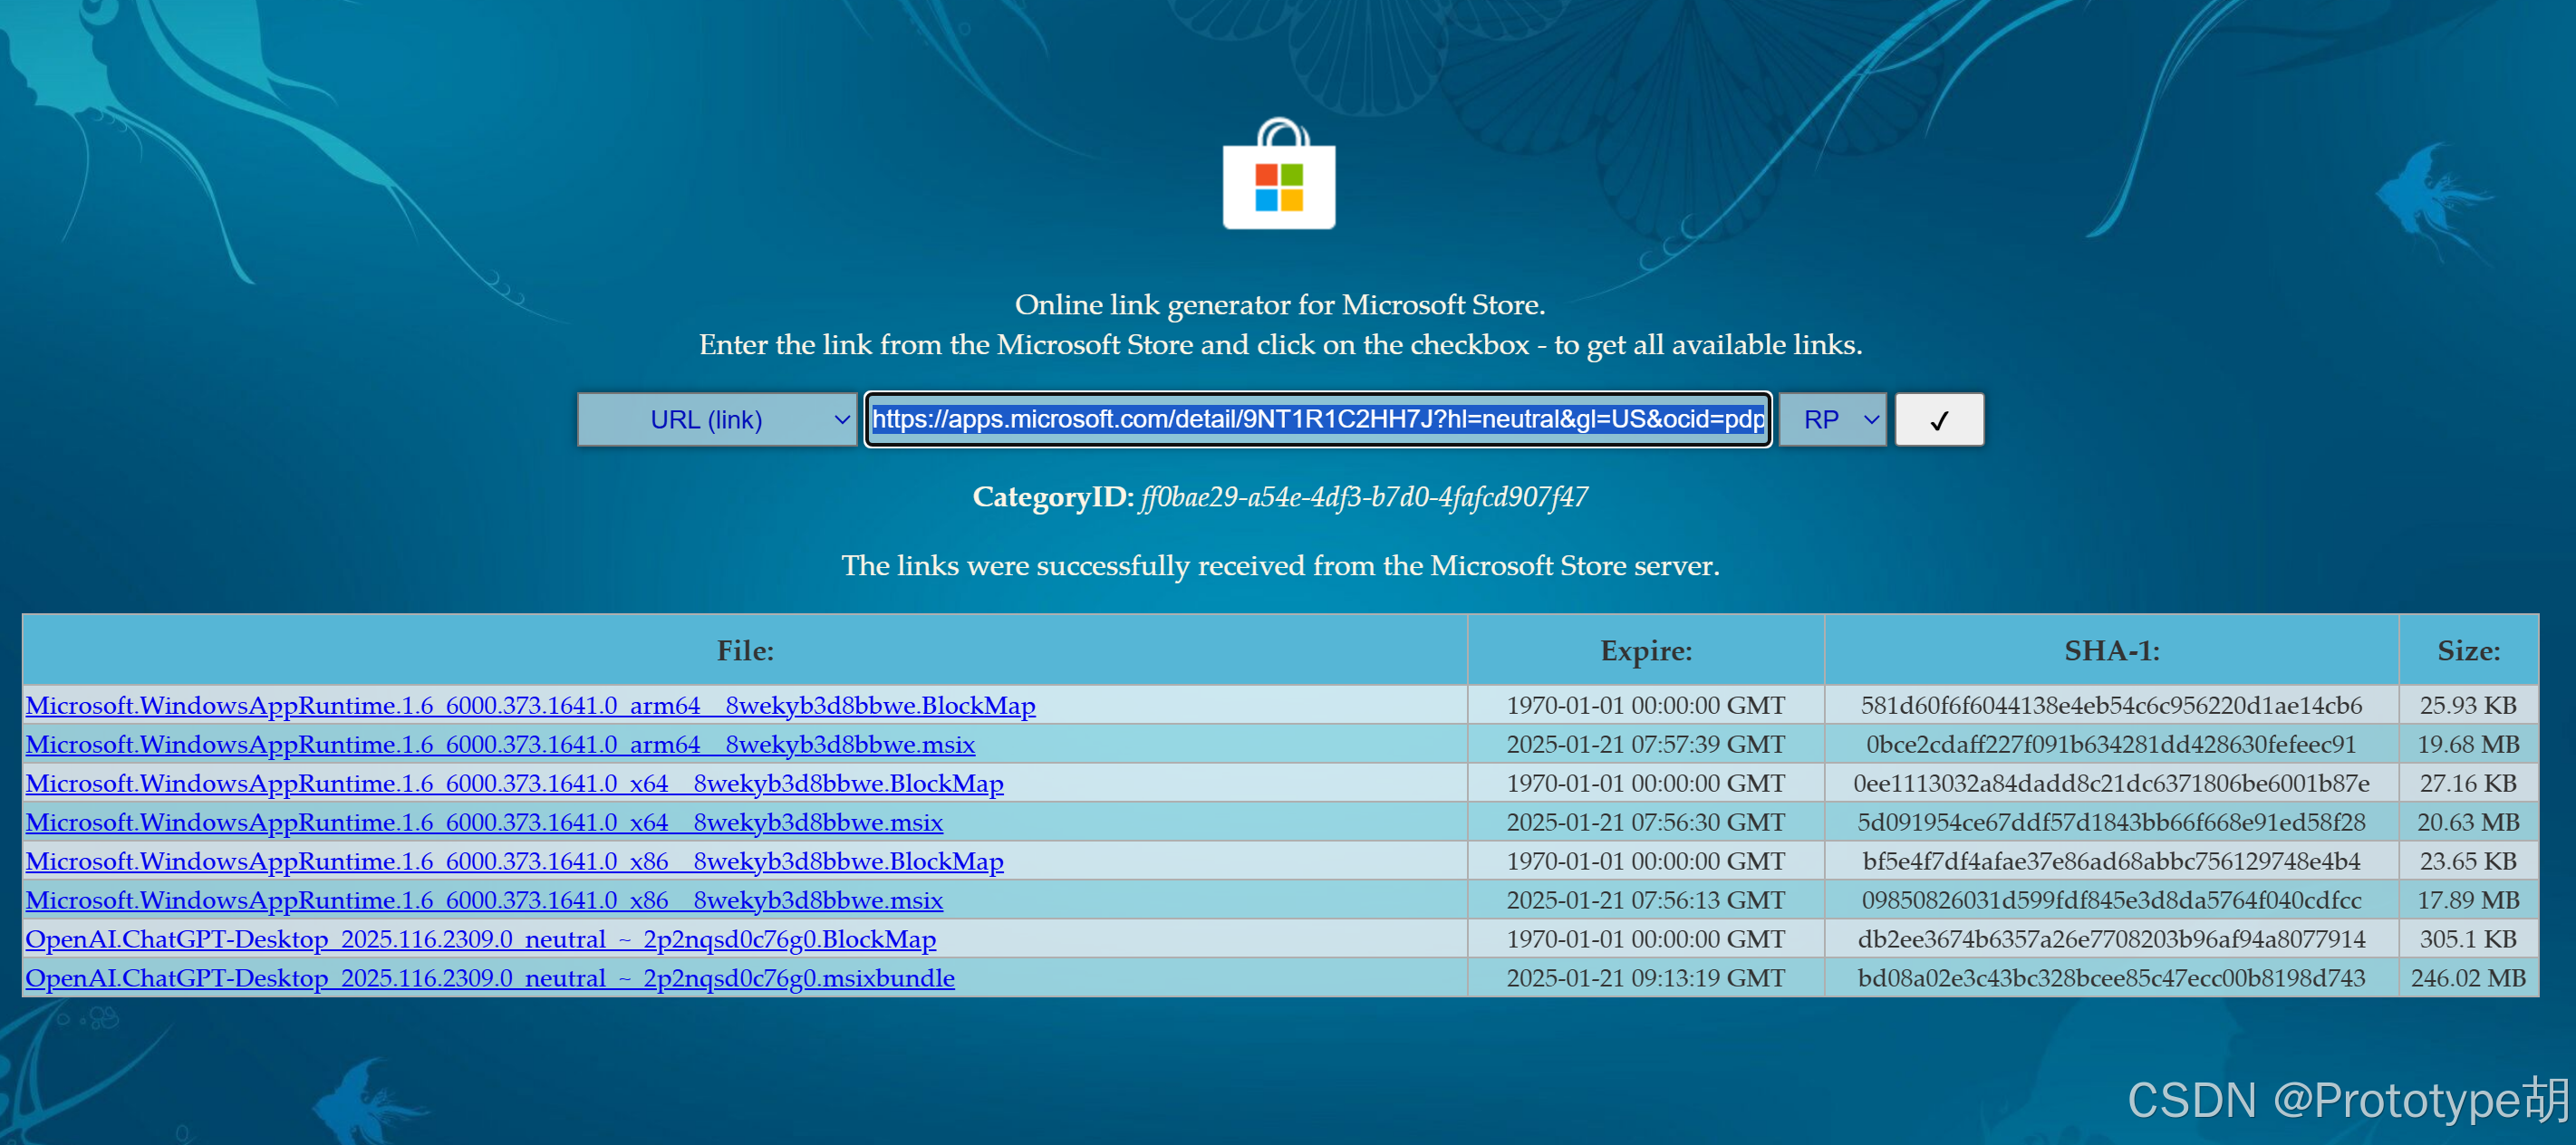Click SHA-1 hash 581d60f6f6044138e4eb54c6c956220d1ae14cb6

click(2112, 705)
